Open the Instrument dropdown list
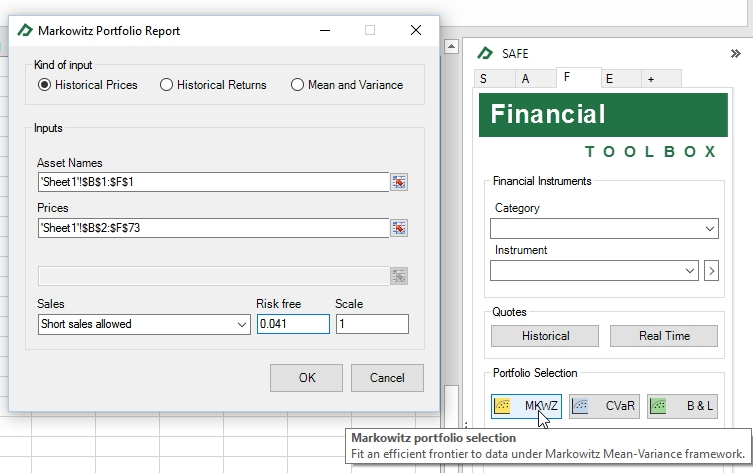 [594, 270]
